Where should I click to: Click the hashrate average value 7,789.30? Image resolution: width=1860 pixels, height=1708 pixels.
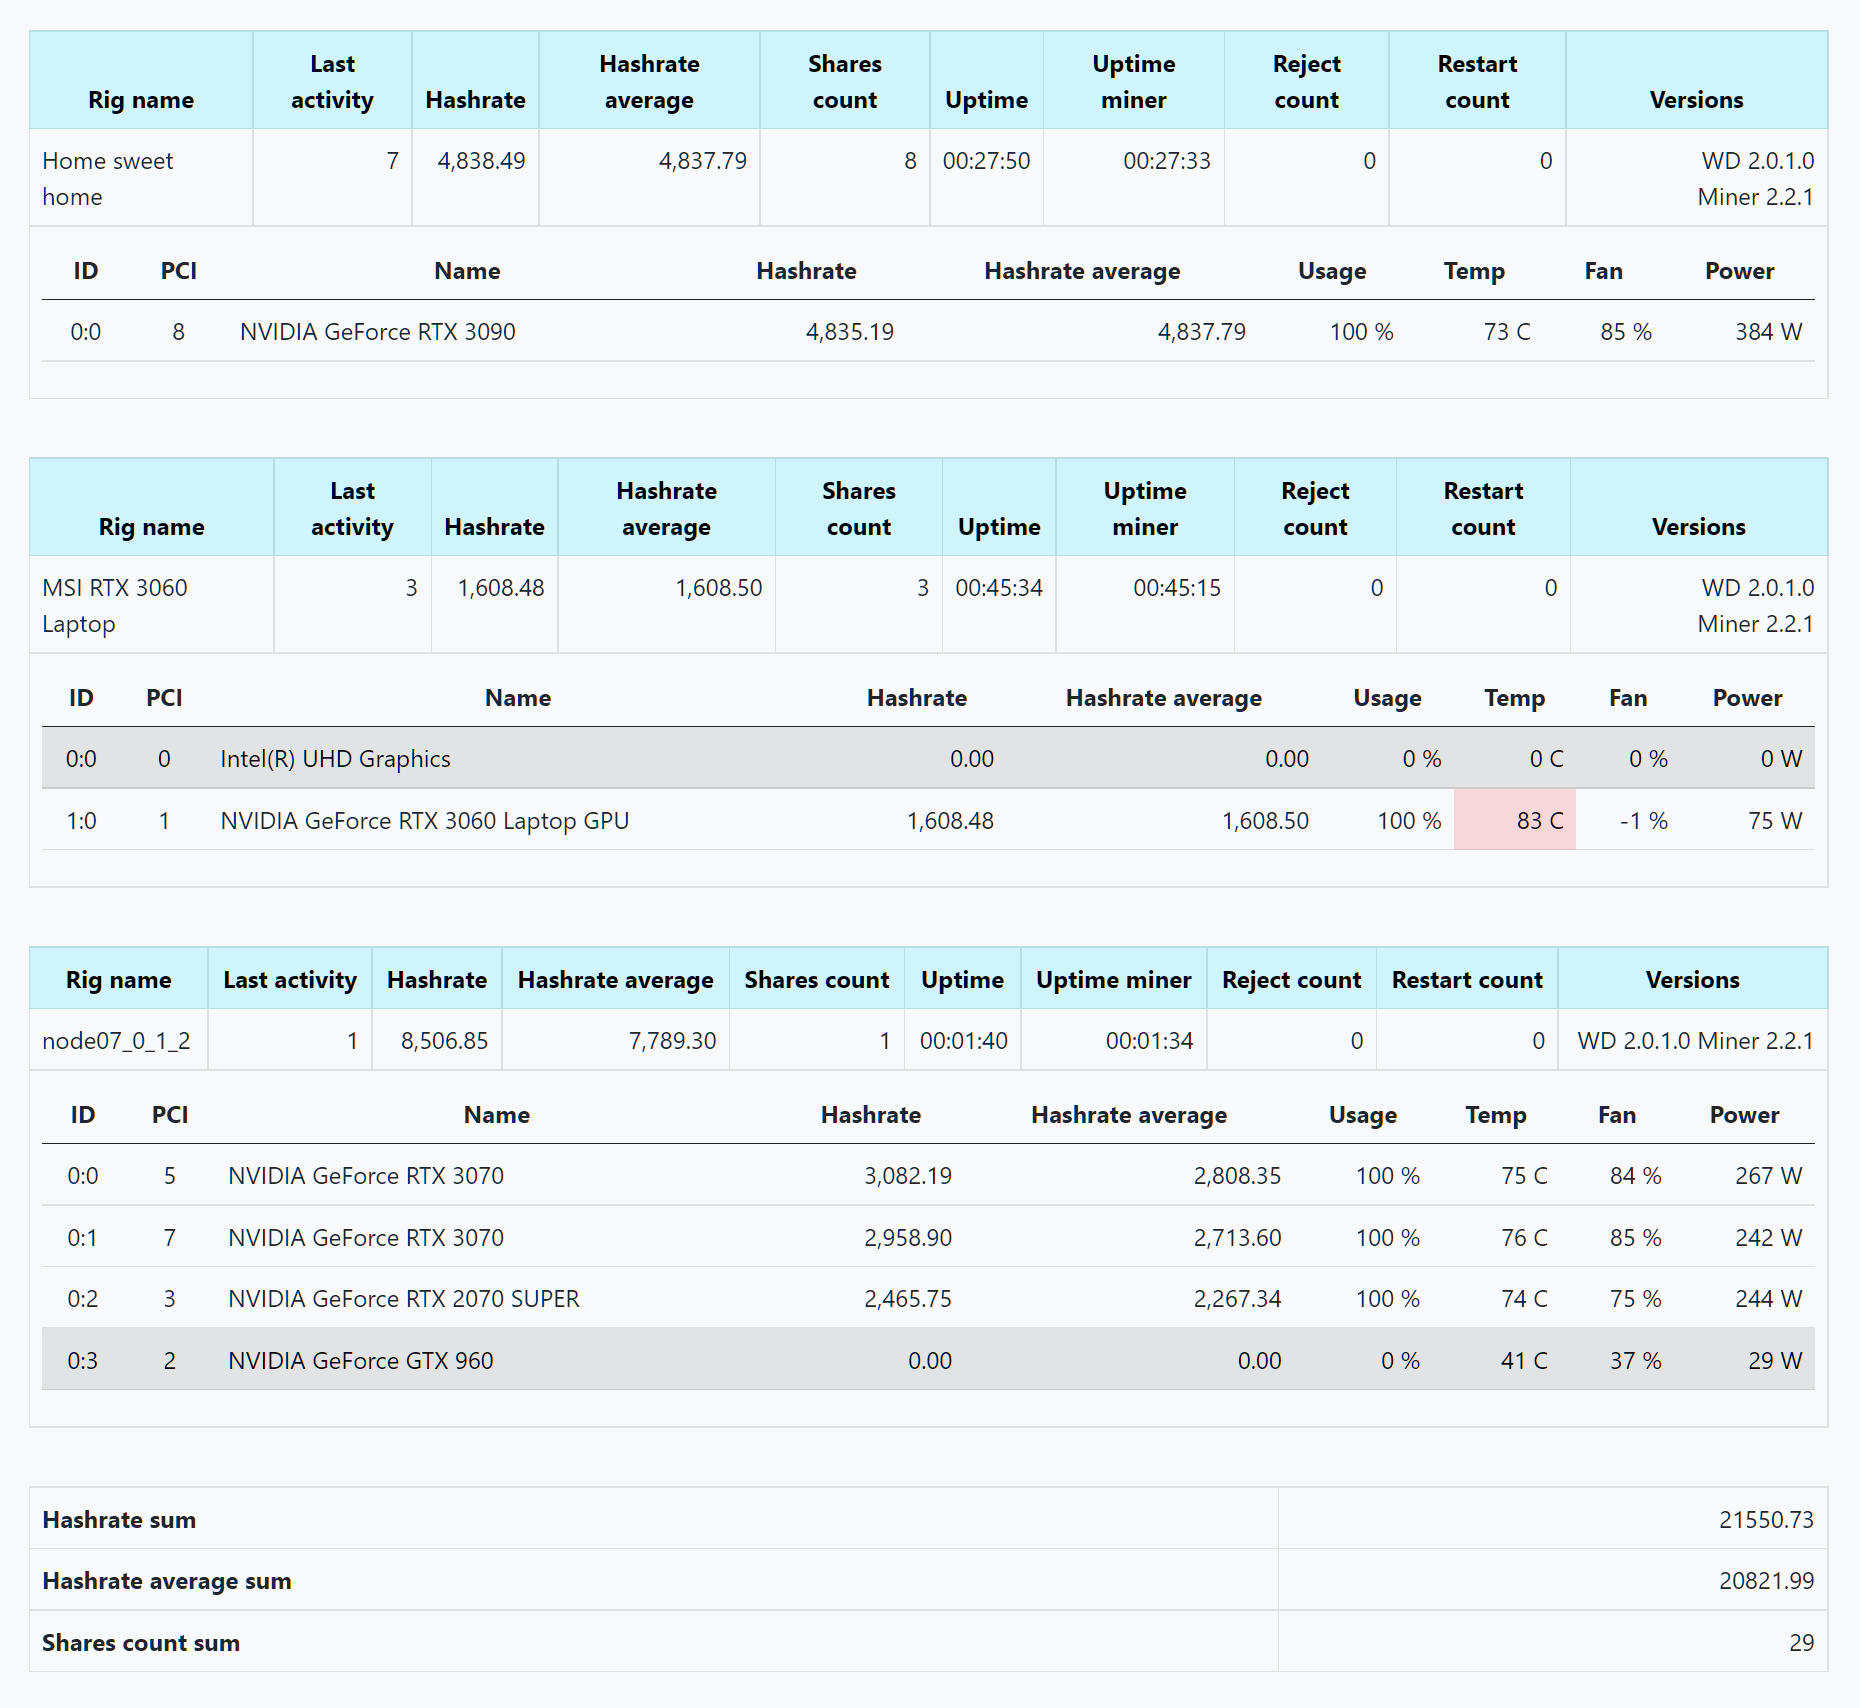click(x=672, y=1040)
